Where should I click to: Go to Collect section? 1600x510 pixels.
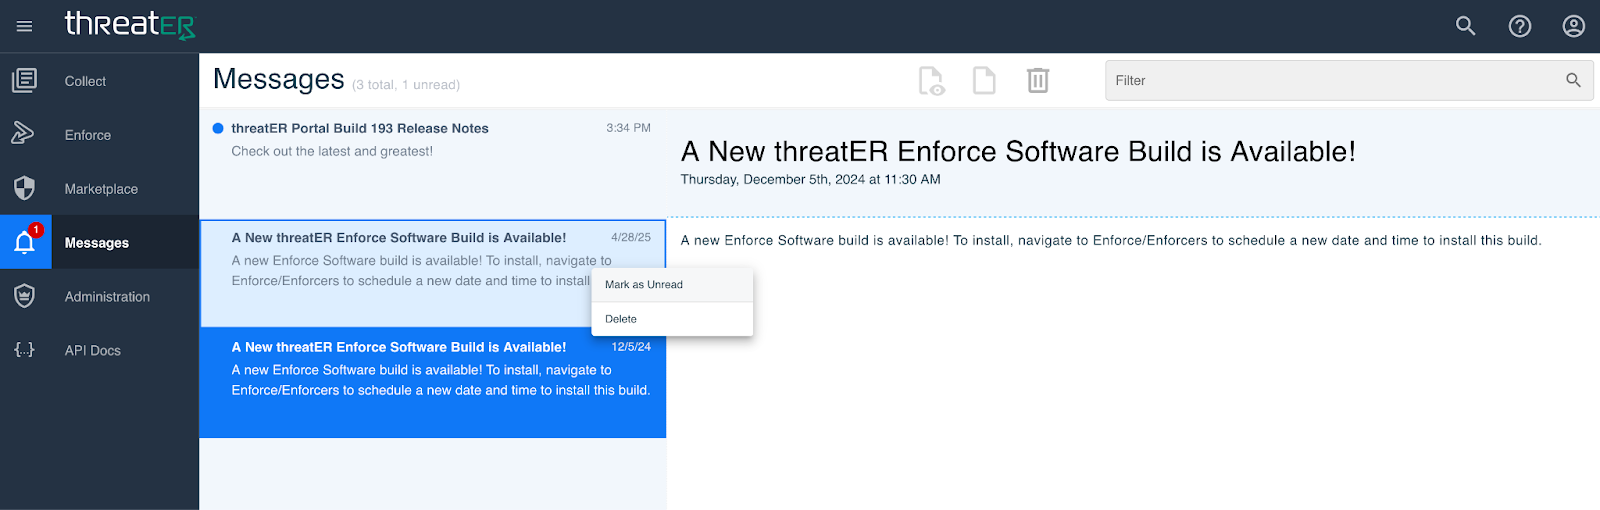(85, 81)
